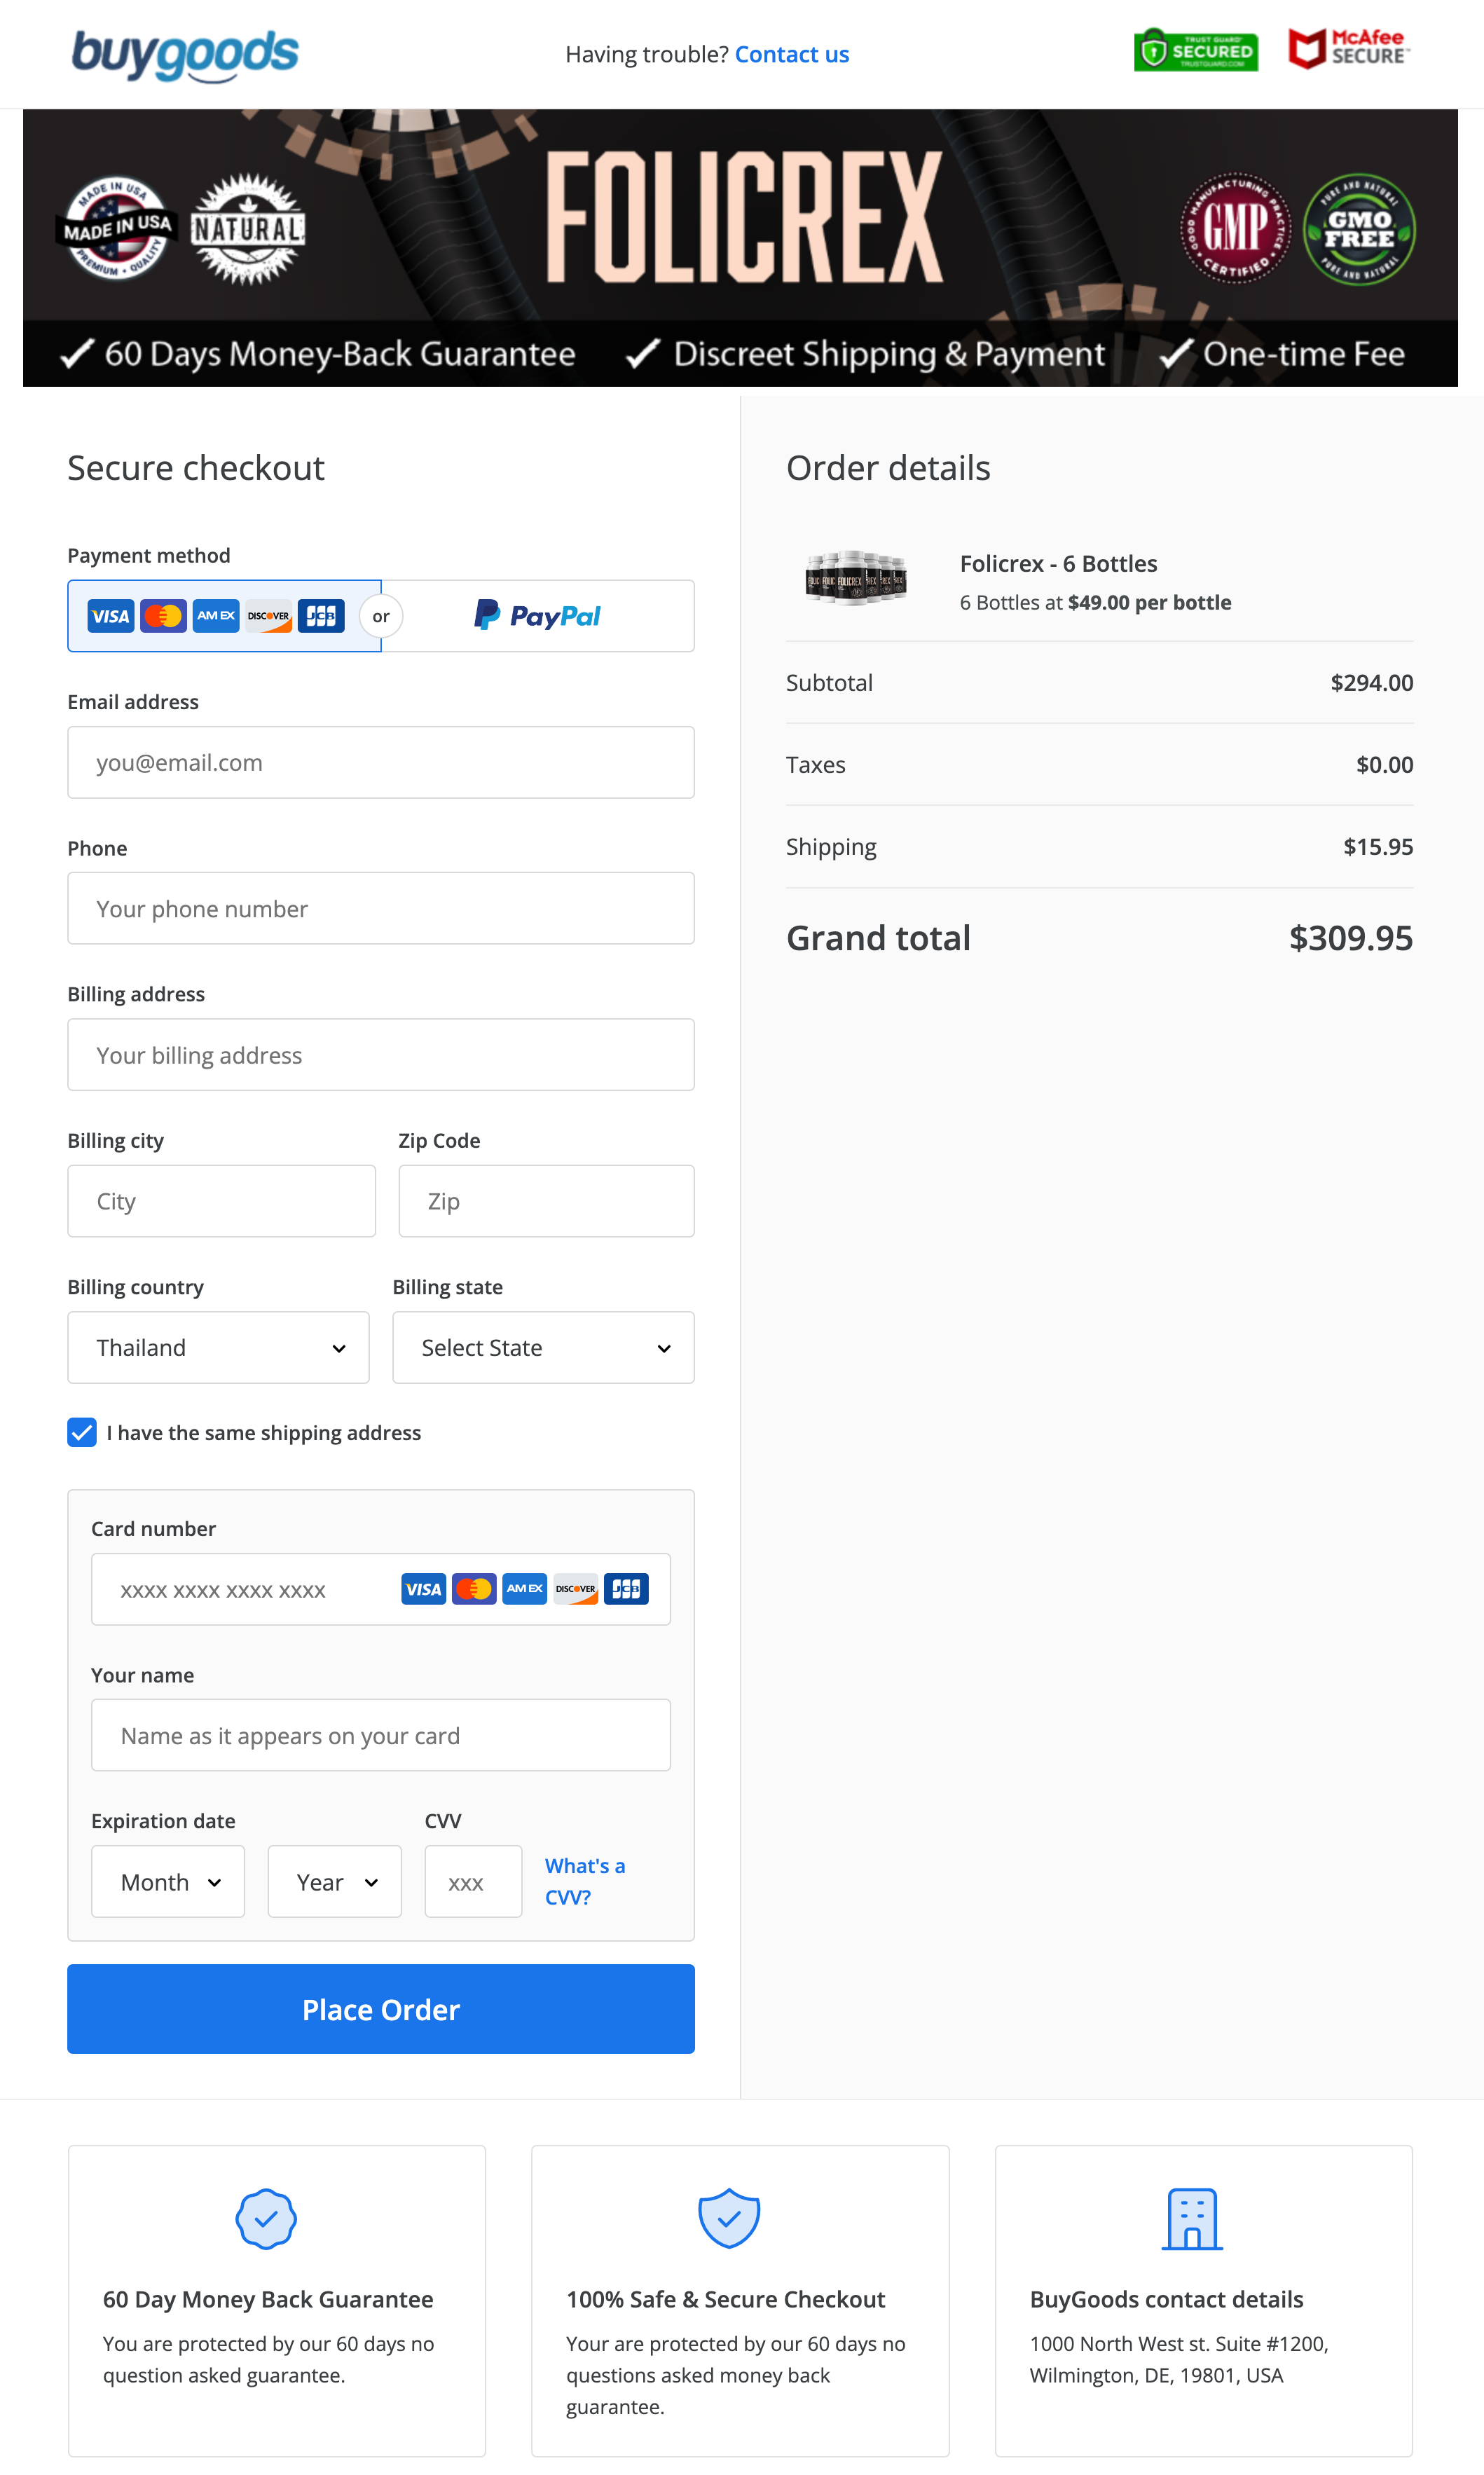Select credit card payment method tab
Image resolution: width=1484 pixels, height=2475 pixels.
coord(224,616)
